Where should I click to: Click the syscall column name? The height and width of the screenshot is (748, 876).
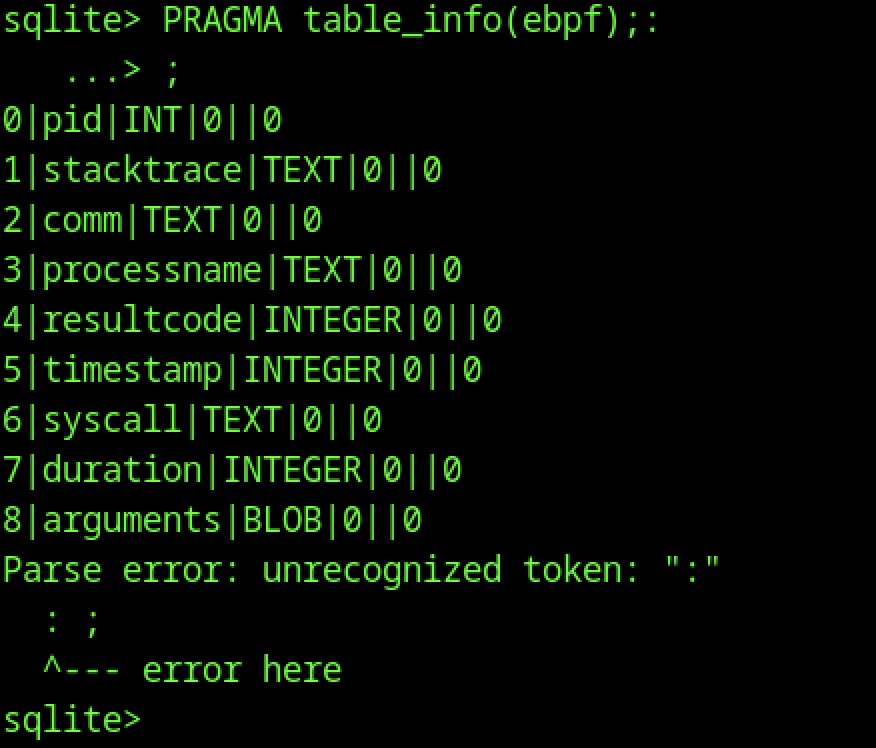point(112,420)
